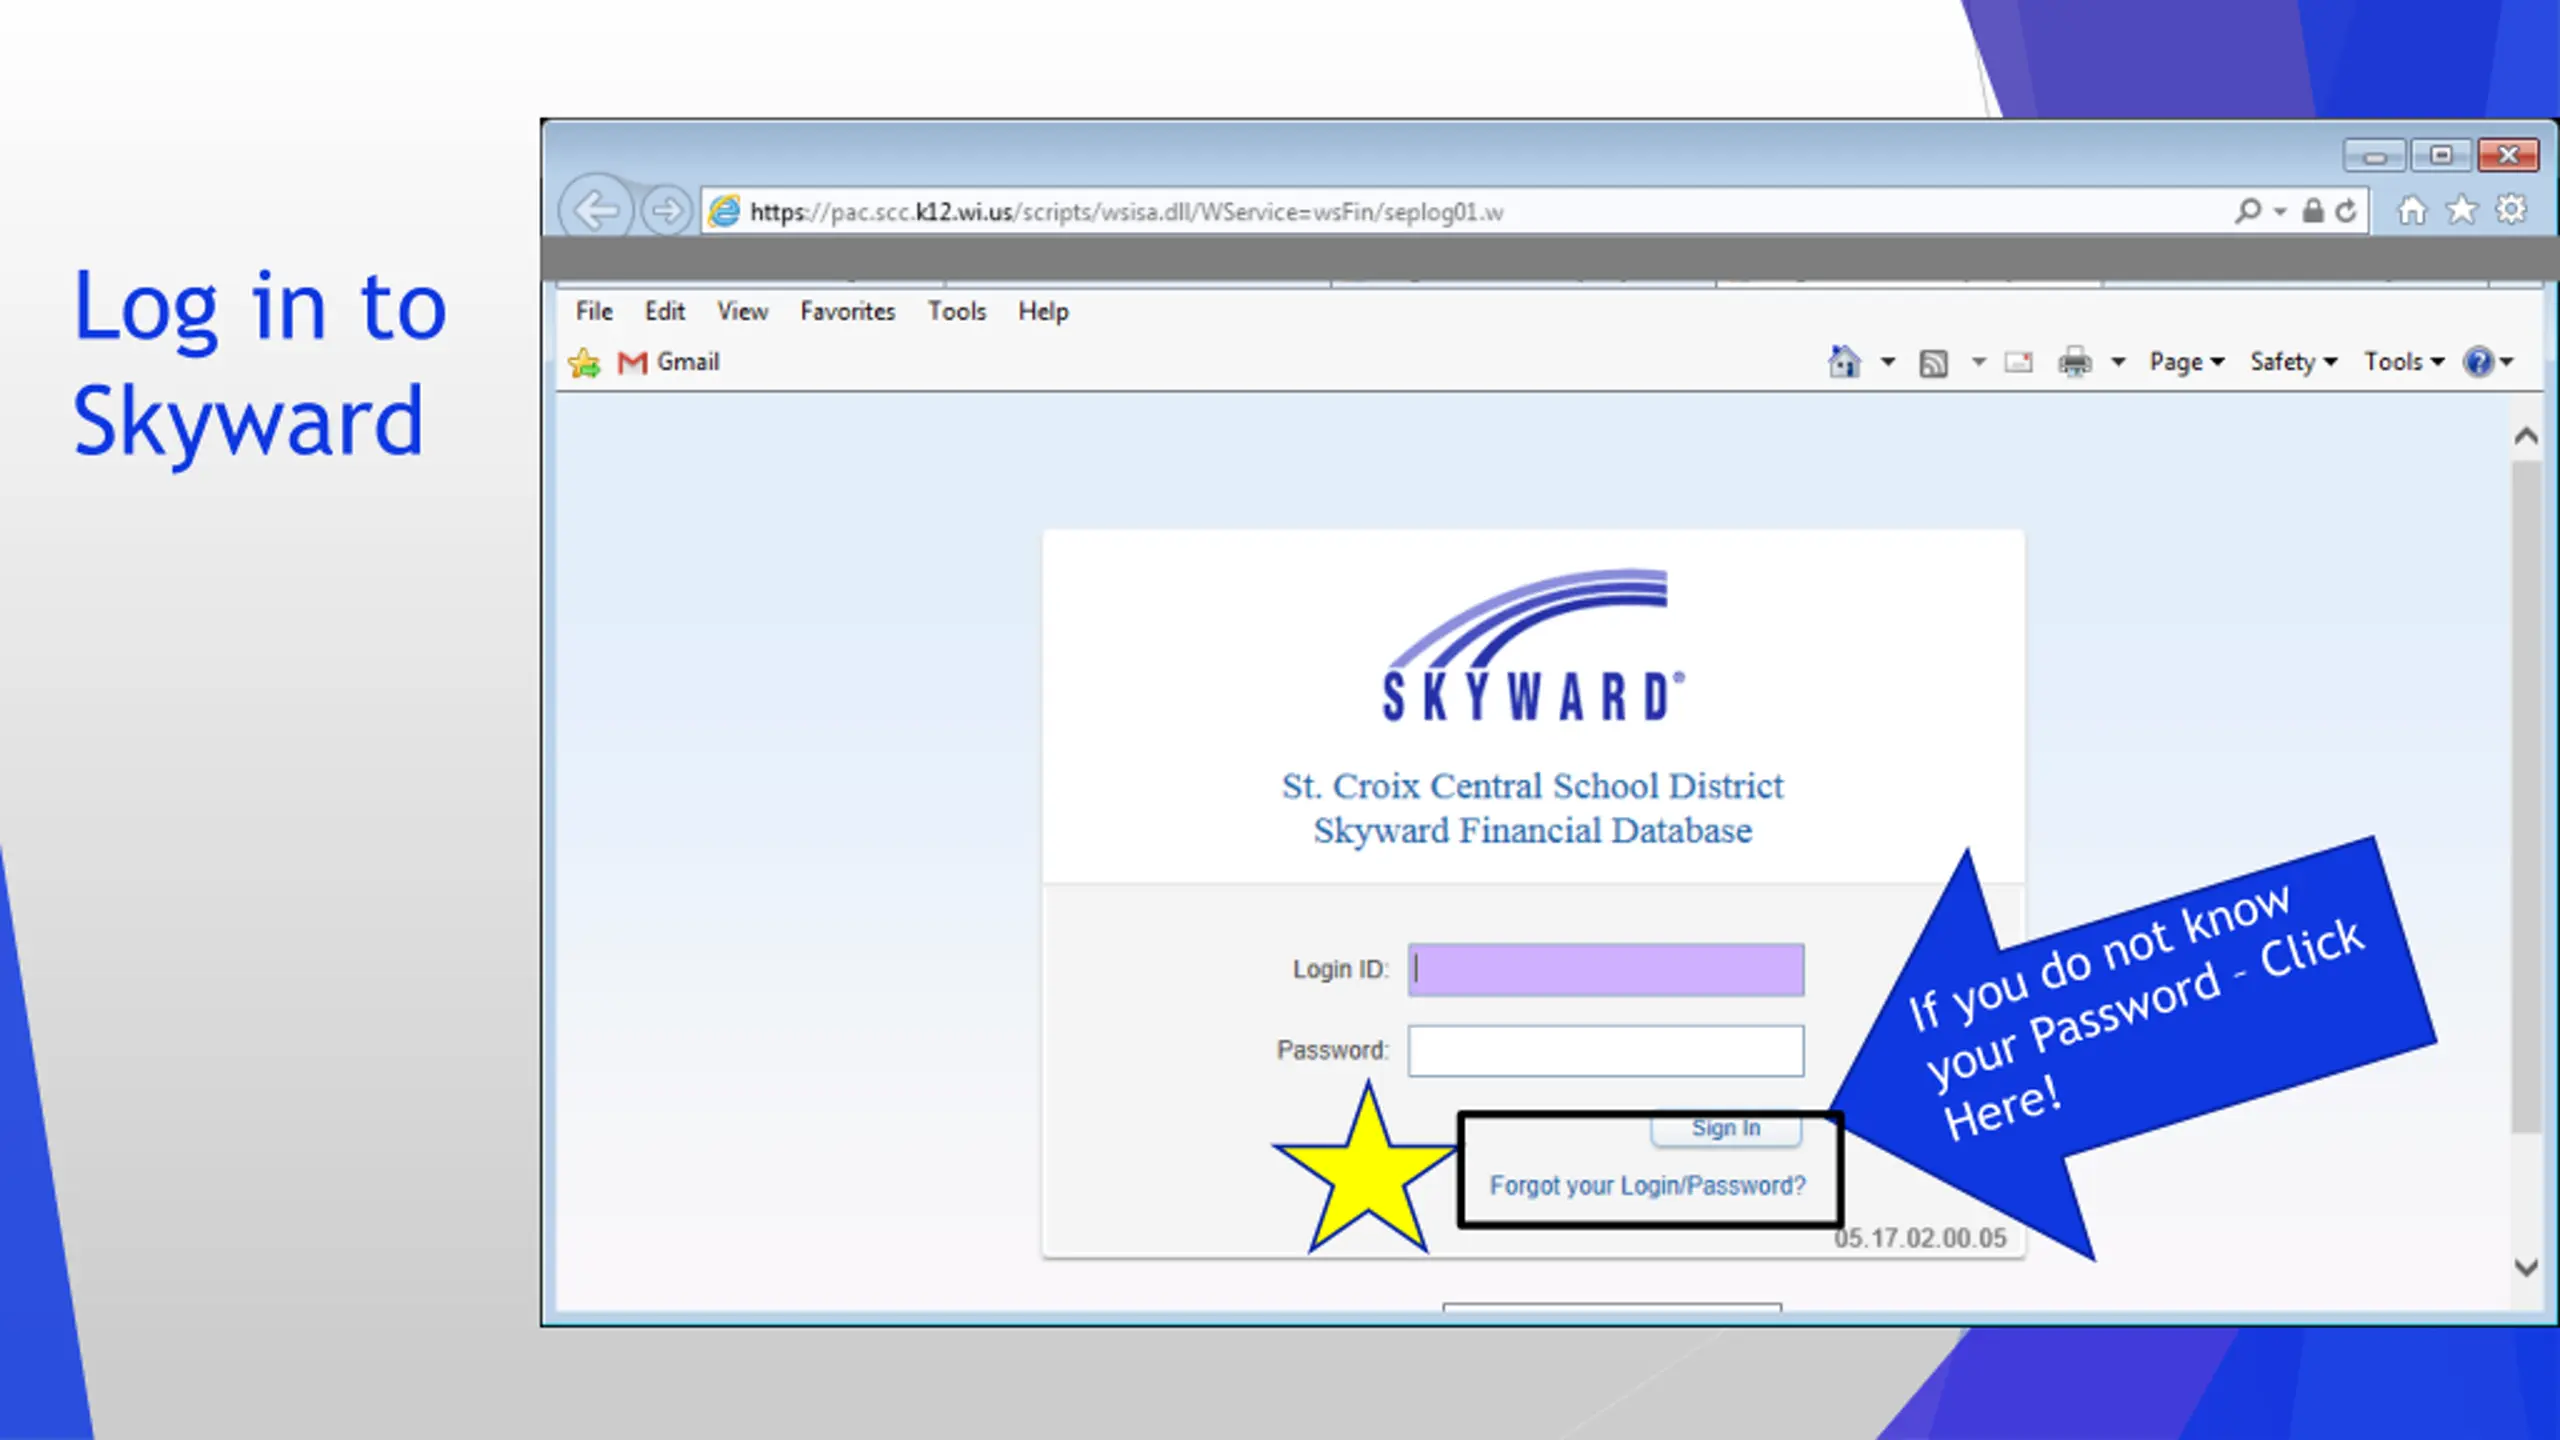2560x1440 pixels.
Task: Expand the Home button dropdown arrow
Action: point(1888,362)
